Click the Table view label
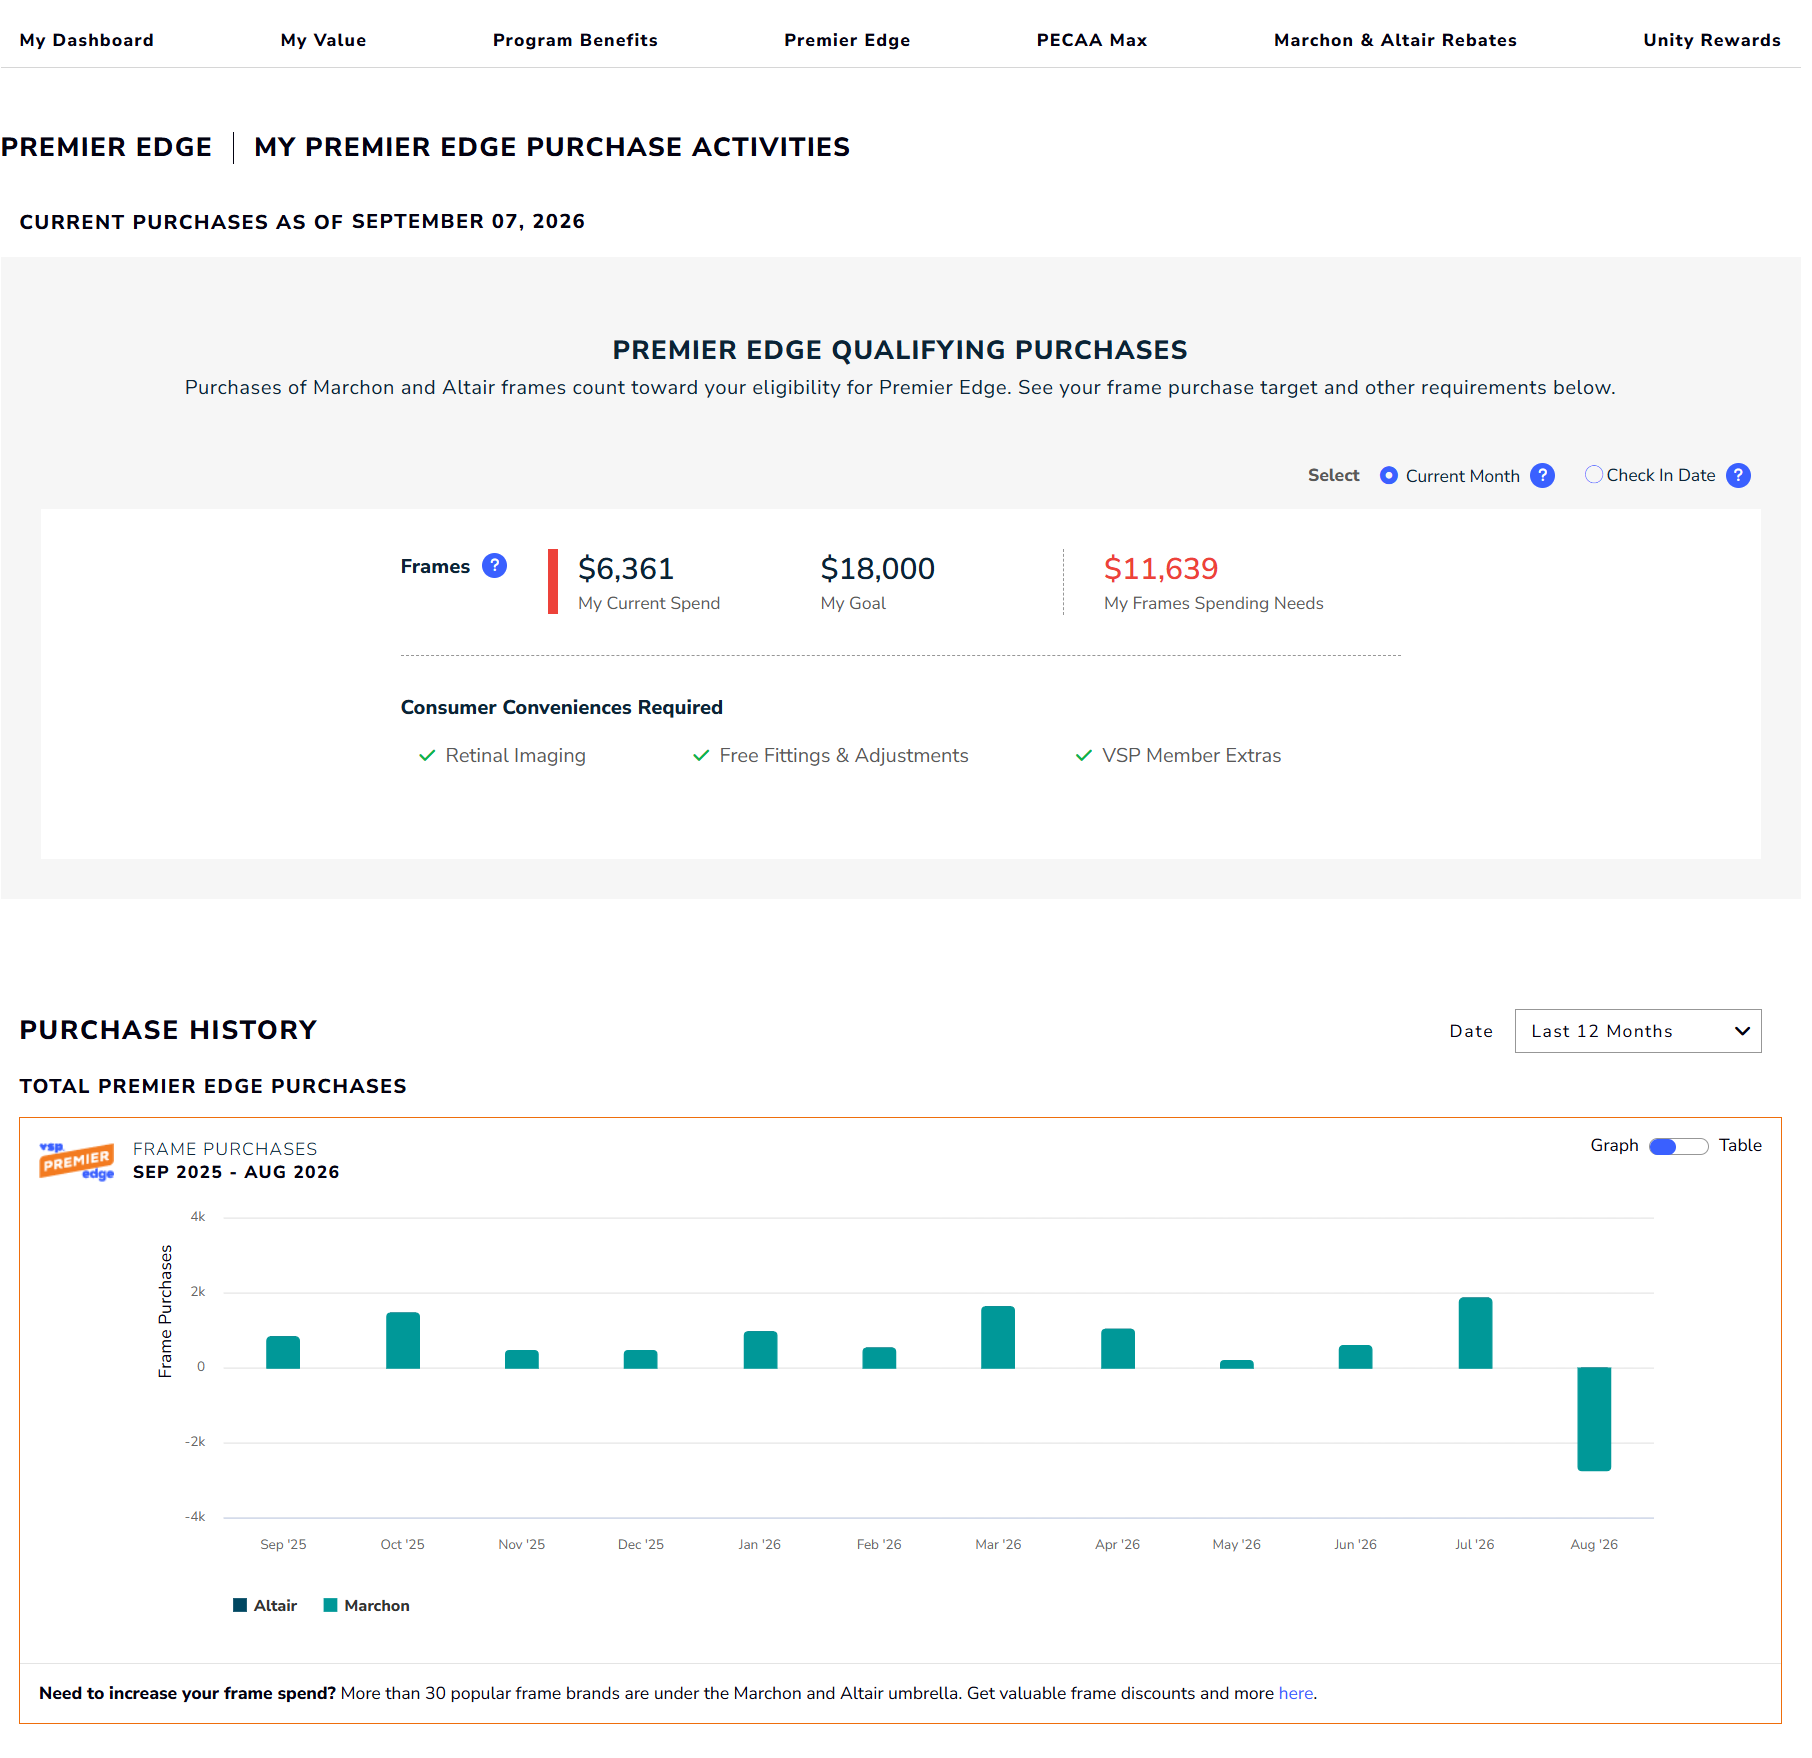 [x=1740, y=1145]
